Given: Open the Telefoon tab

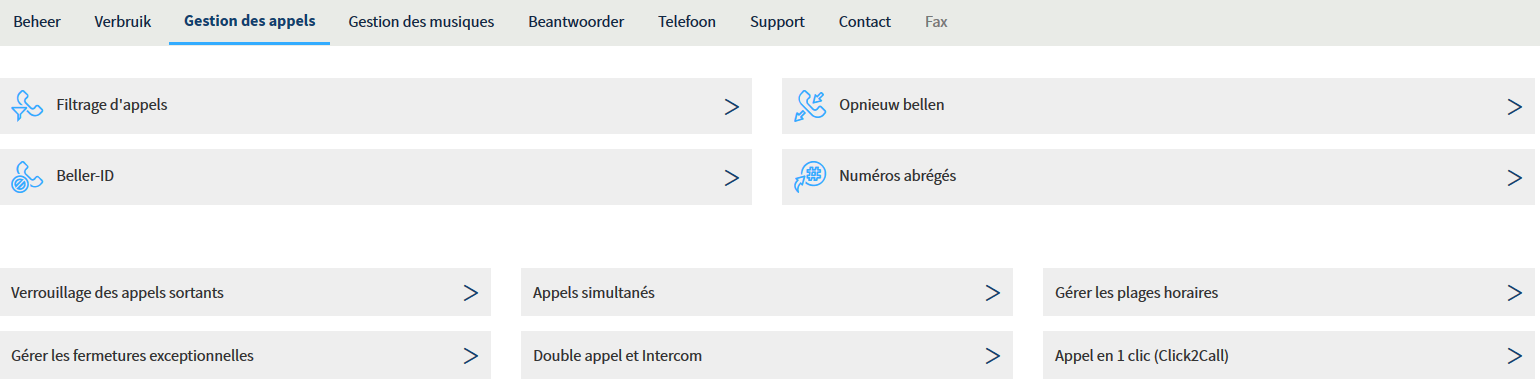Looking at the screenshot, I should click(x=687, y=22).
